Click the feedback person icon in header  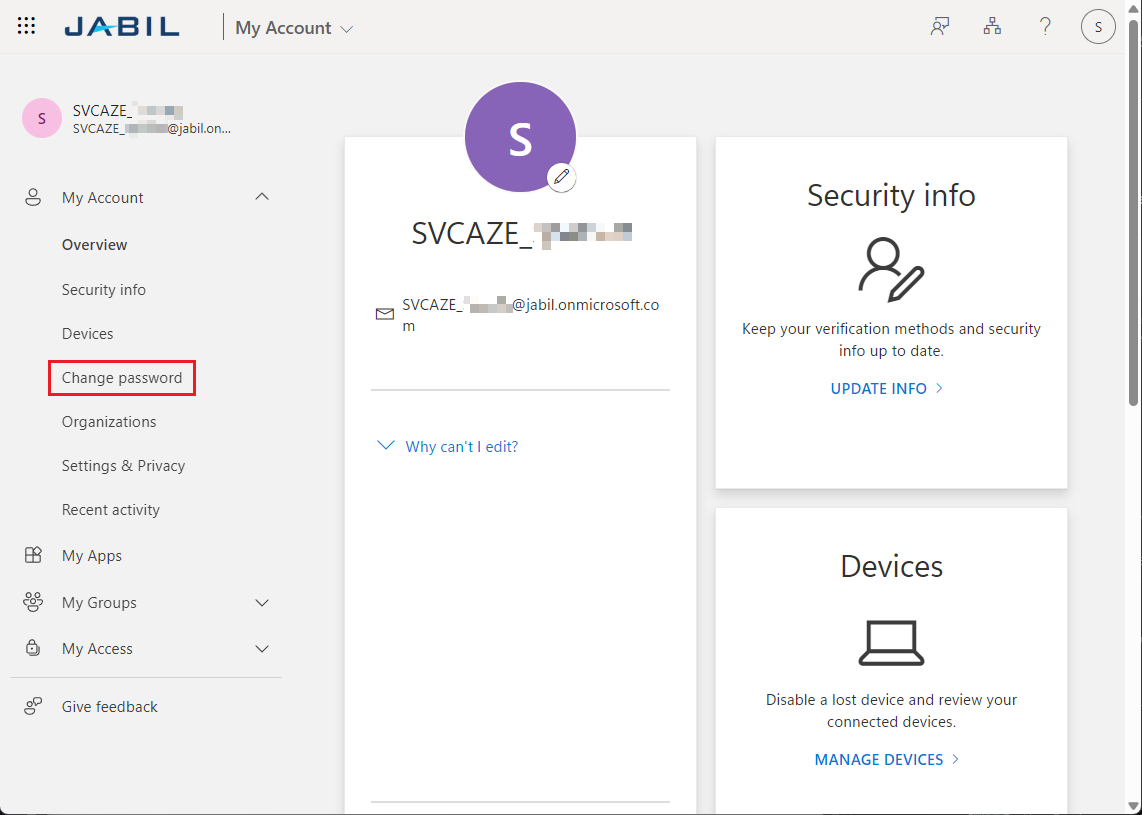click(x=939, y=27)
